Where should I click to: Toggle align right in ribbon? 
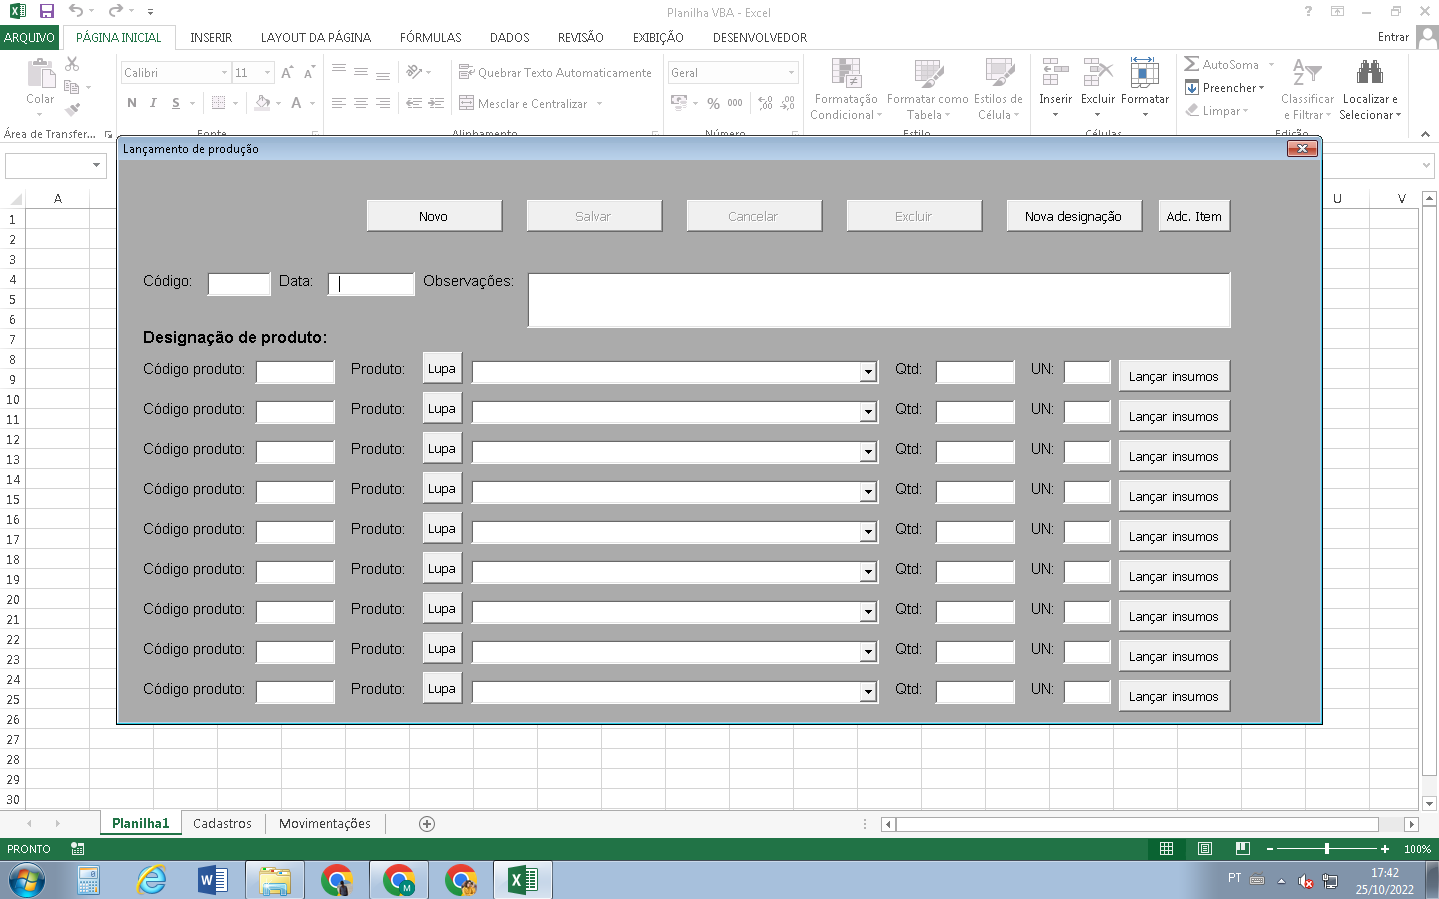click(383, 103)
